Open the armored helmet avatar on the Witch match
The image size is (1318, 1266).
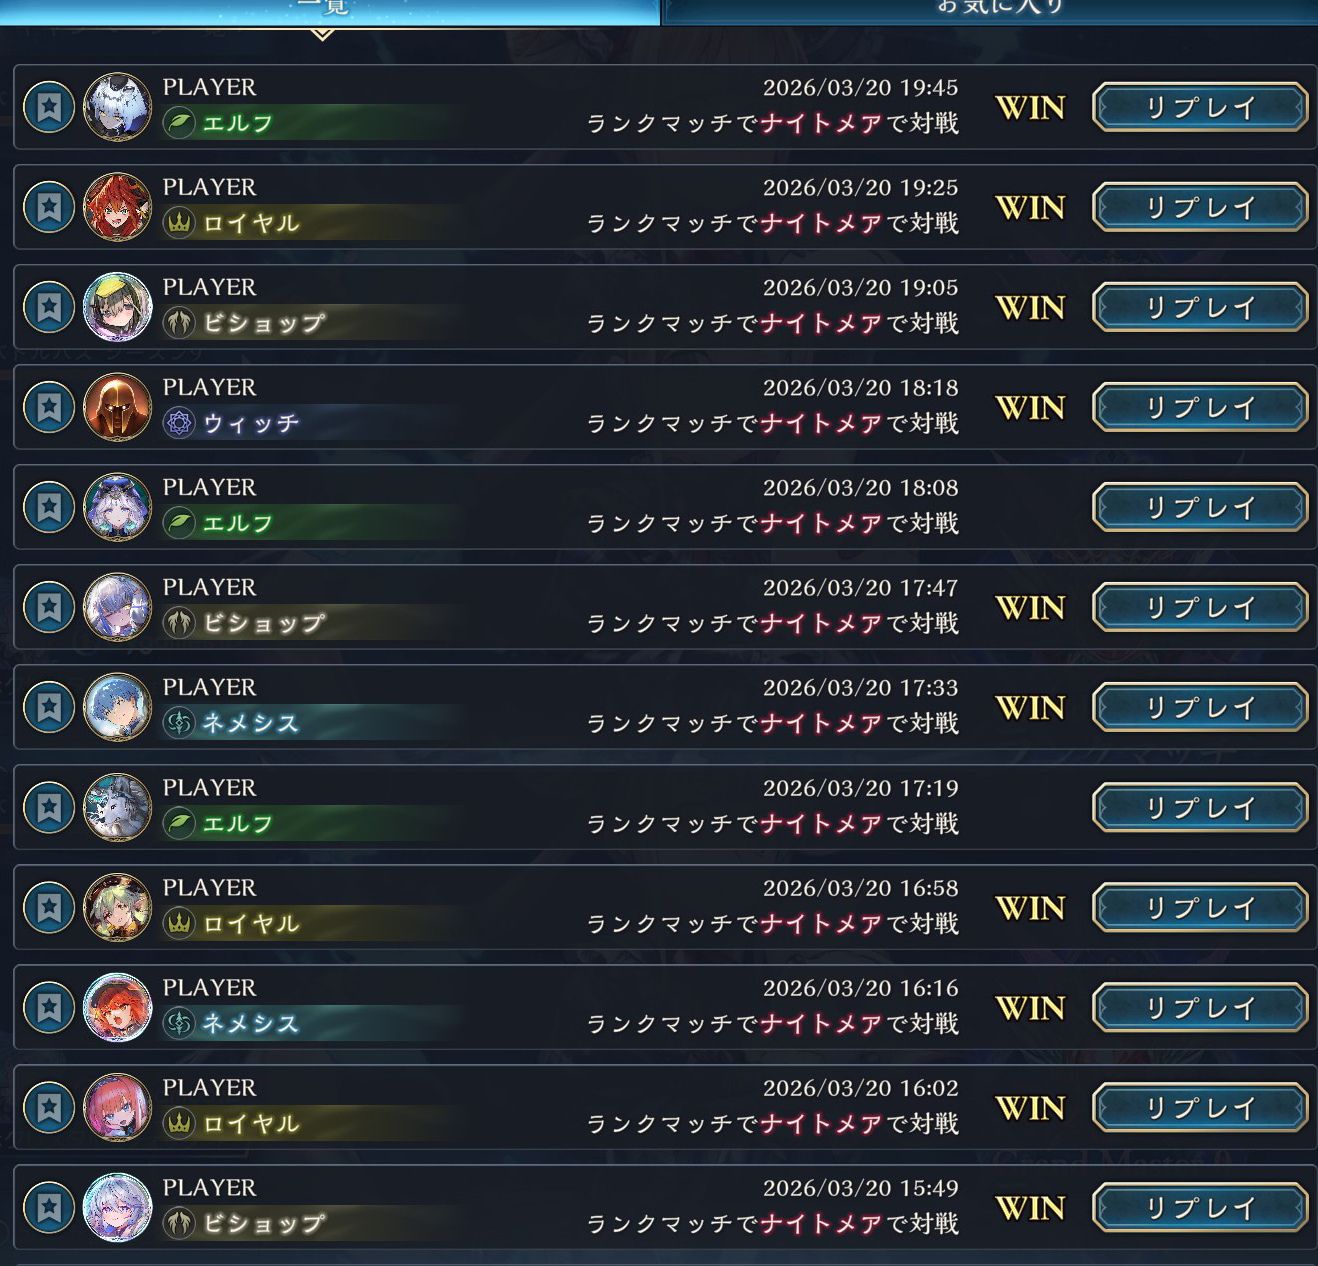[x=118, y=407]
